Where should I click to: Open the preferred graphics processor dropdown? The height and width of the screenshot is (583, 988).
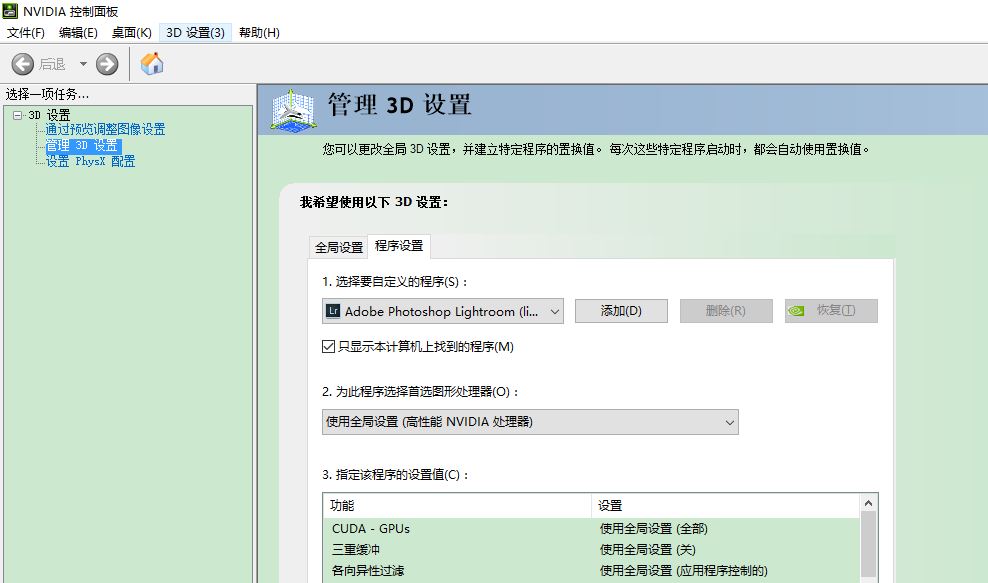pyautogui.click(x=530, y=422)
